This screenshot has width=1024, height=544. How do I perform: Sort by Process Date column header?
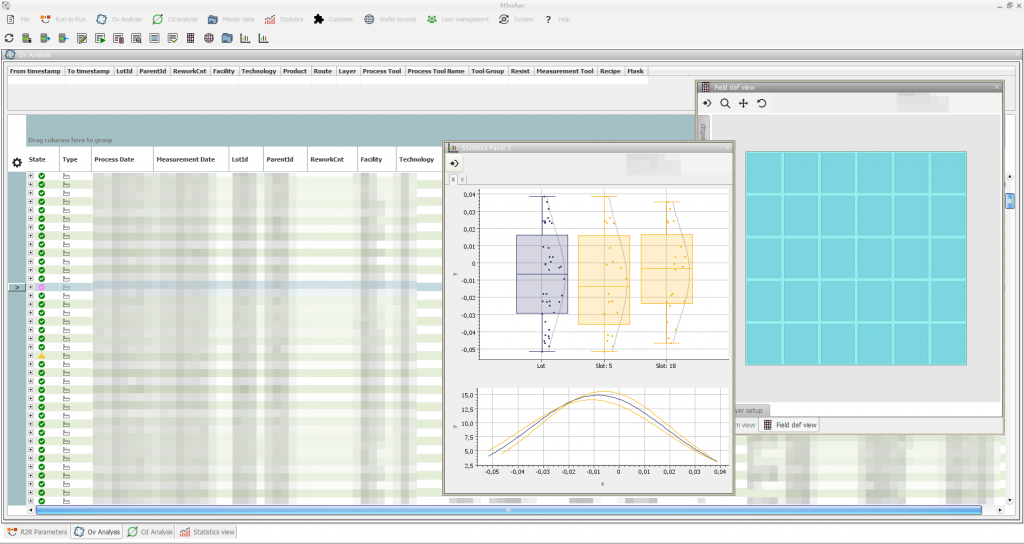coord(123,159)
